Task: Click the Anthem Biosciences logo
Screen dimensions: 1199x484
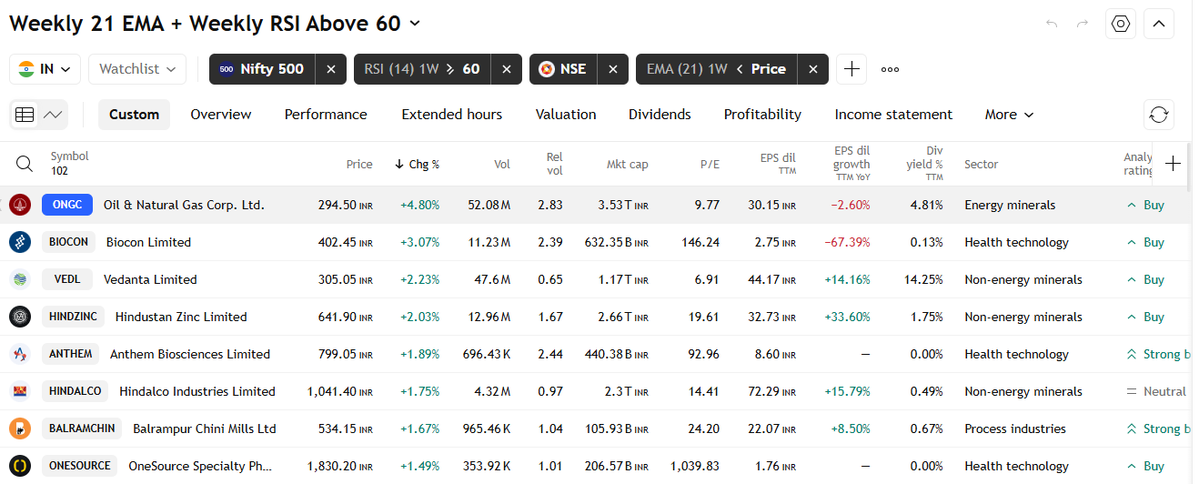Action: click(20, 354)
